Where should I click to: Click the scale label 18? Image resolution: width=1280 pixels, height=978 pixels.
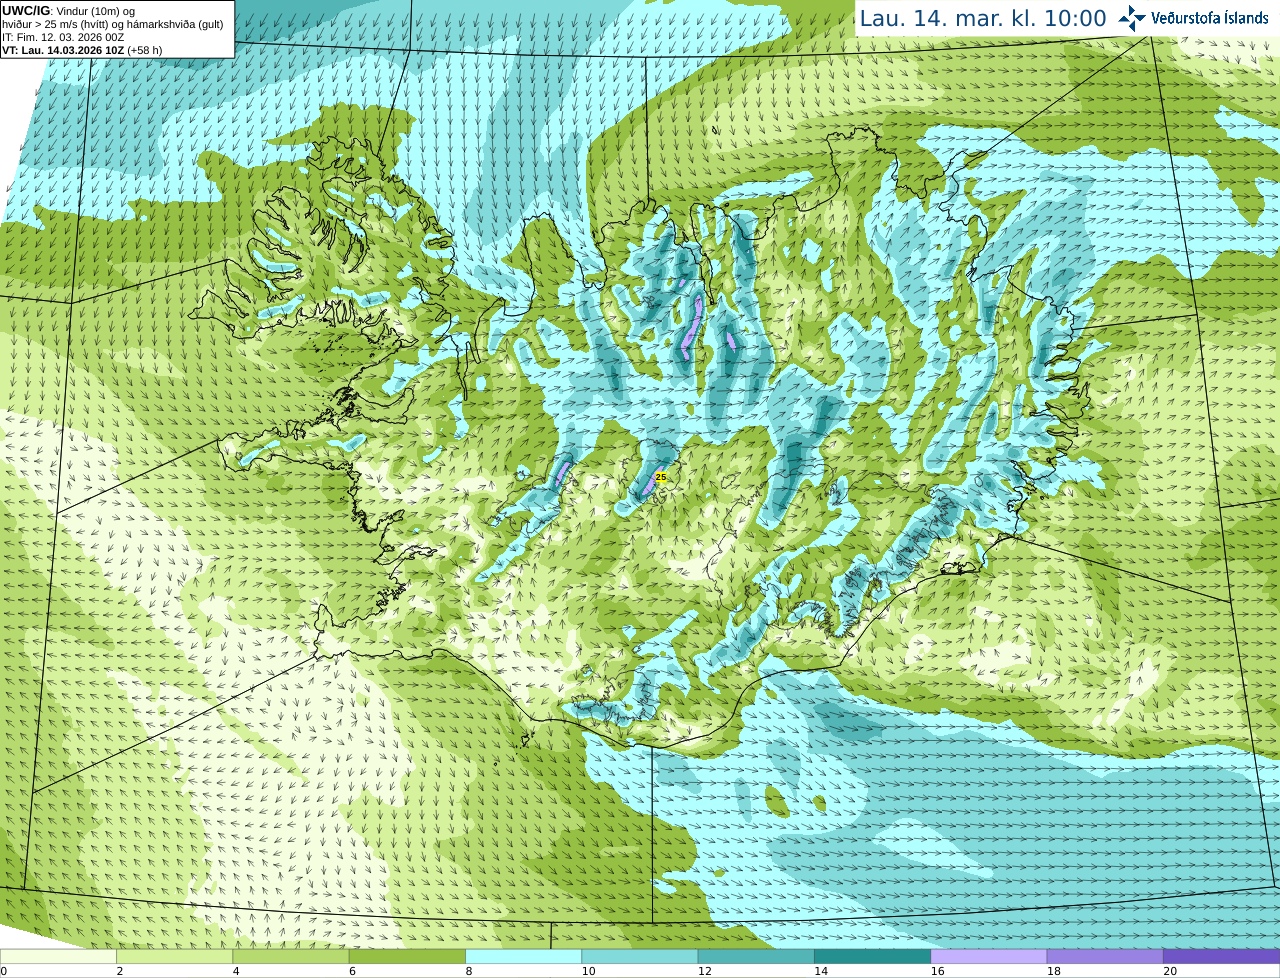click(x=1054, y=971)
